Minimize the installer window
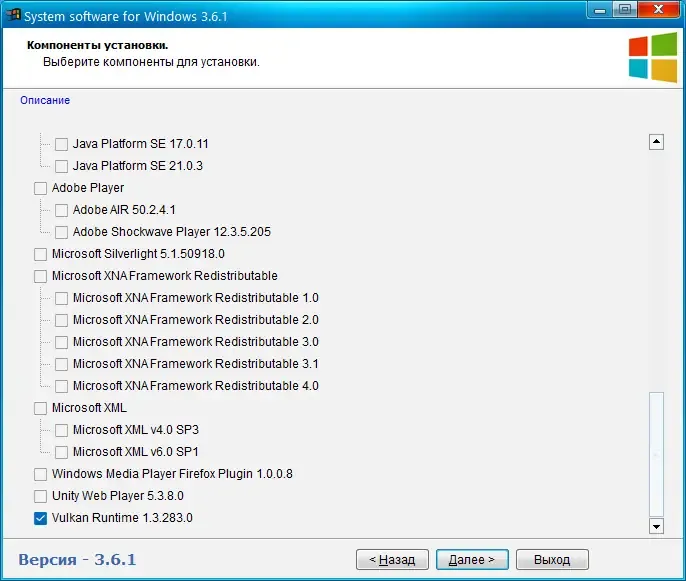 [x=600, y=9]
